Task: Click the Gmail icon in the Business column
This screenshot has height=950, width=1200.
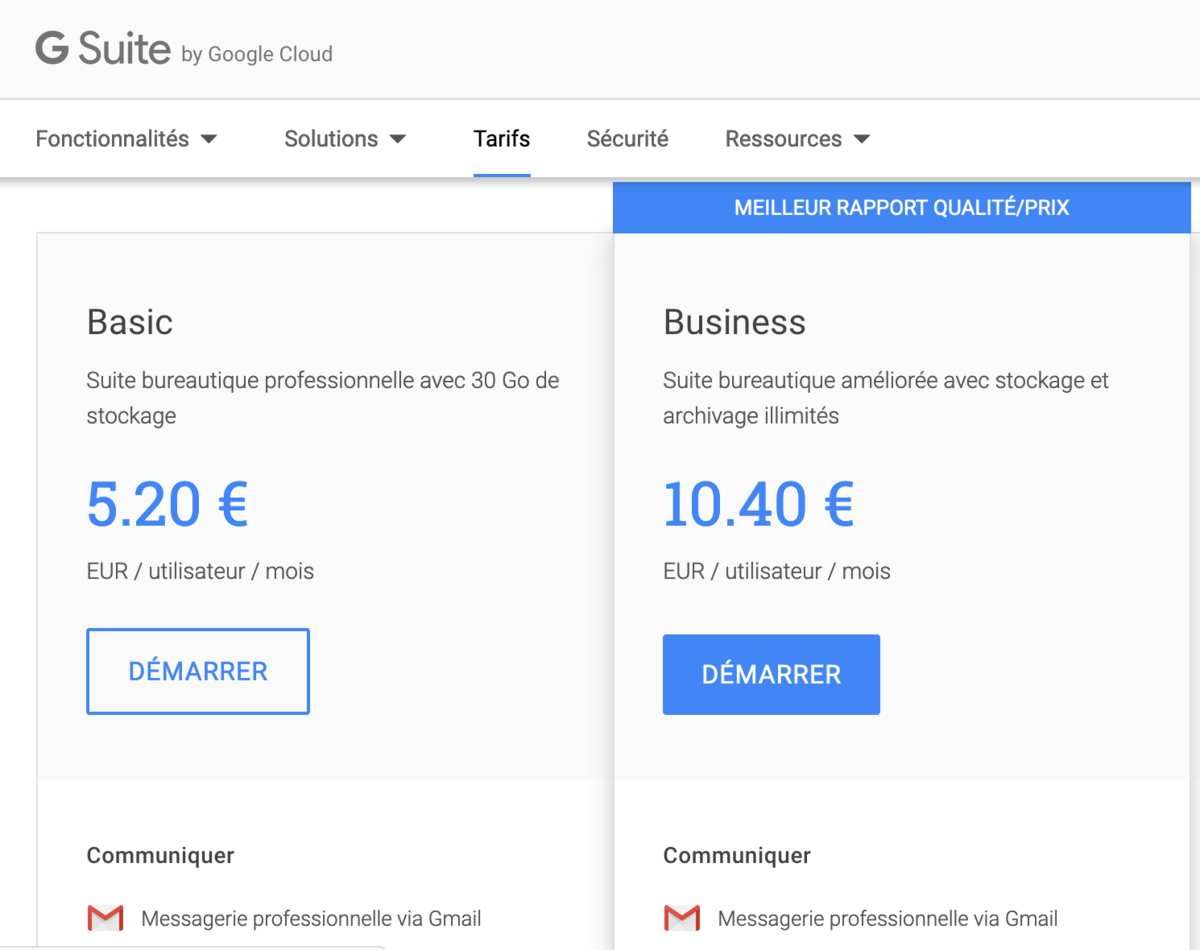Action: [x=682, y=918]
